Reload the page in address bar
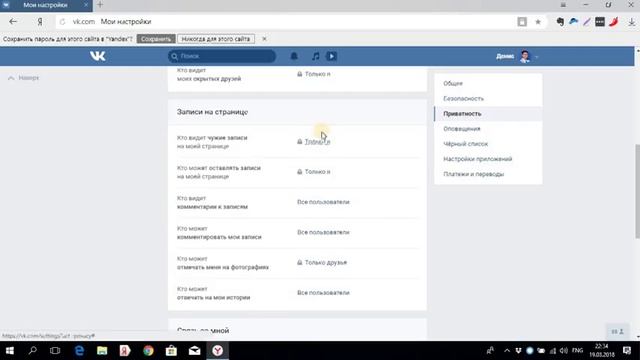The image size is (640, 360). coord(62,22)
